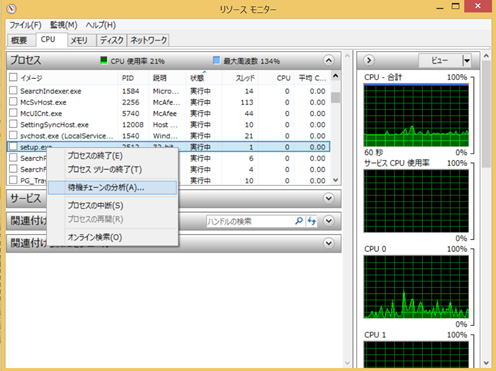The height and width of the screenshot is (371, 496).
Task: Sort by the PID column header
Action: click(128, 78)
